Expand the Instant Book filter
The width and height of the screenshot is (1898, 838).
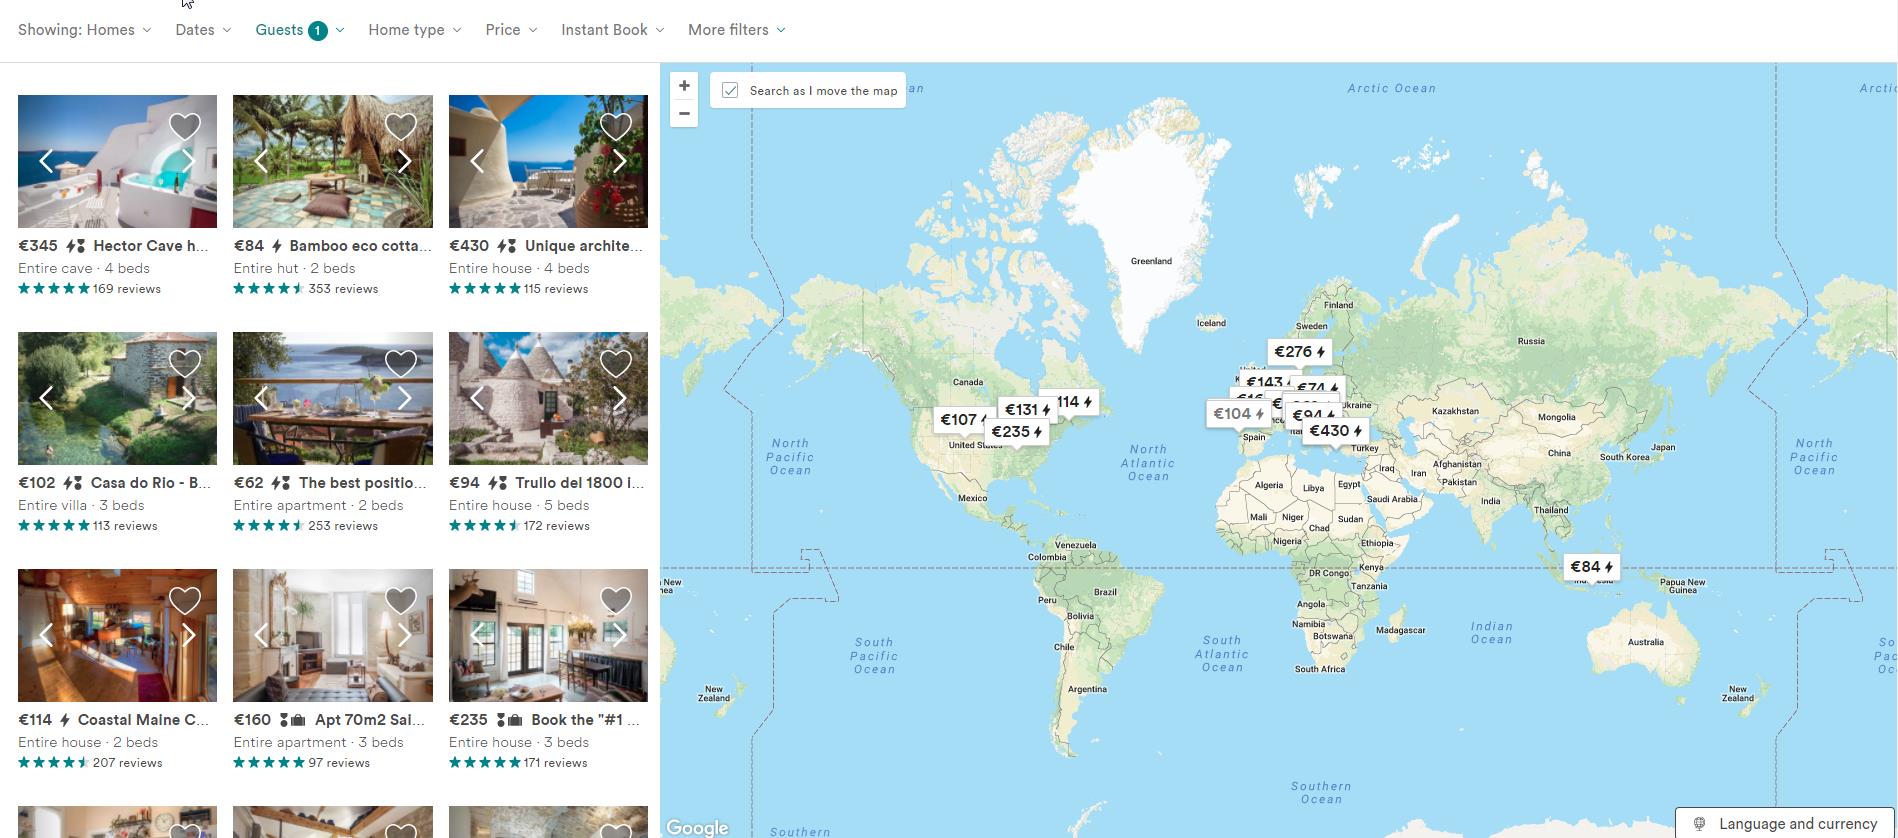[612, 30]
